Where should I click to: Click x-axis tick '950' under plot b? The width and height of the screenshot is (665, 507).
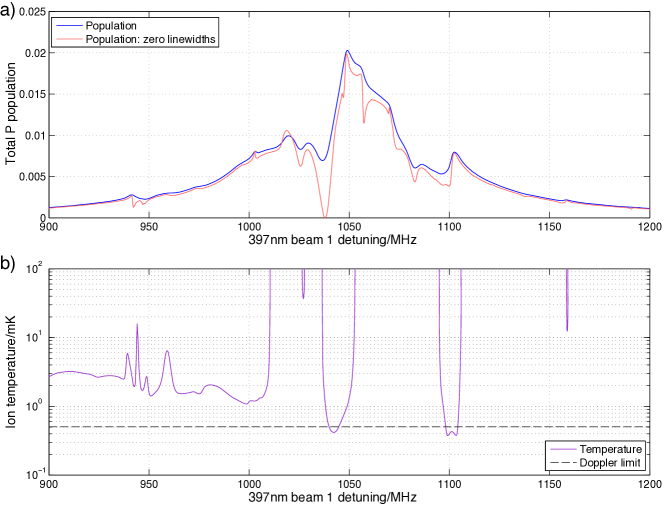149,485
